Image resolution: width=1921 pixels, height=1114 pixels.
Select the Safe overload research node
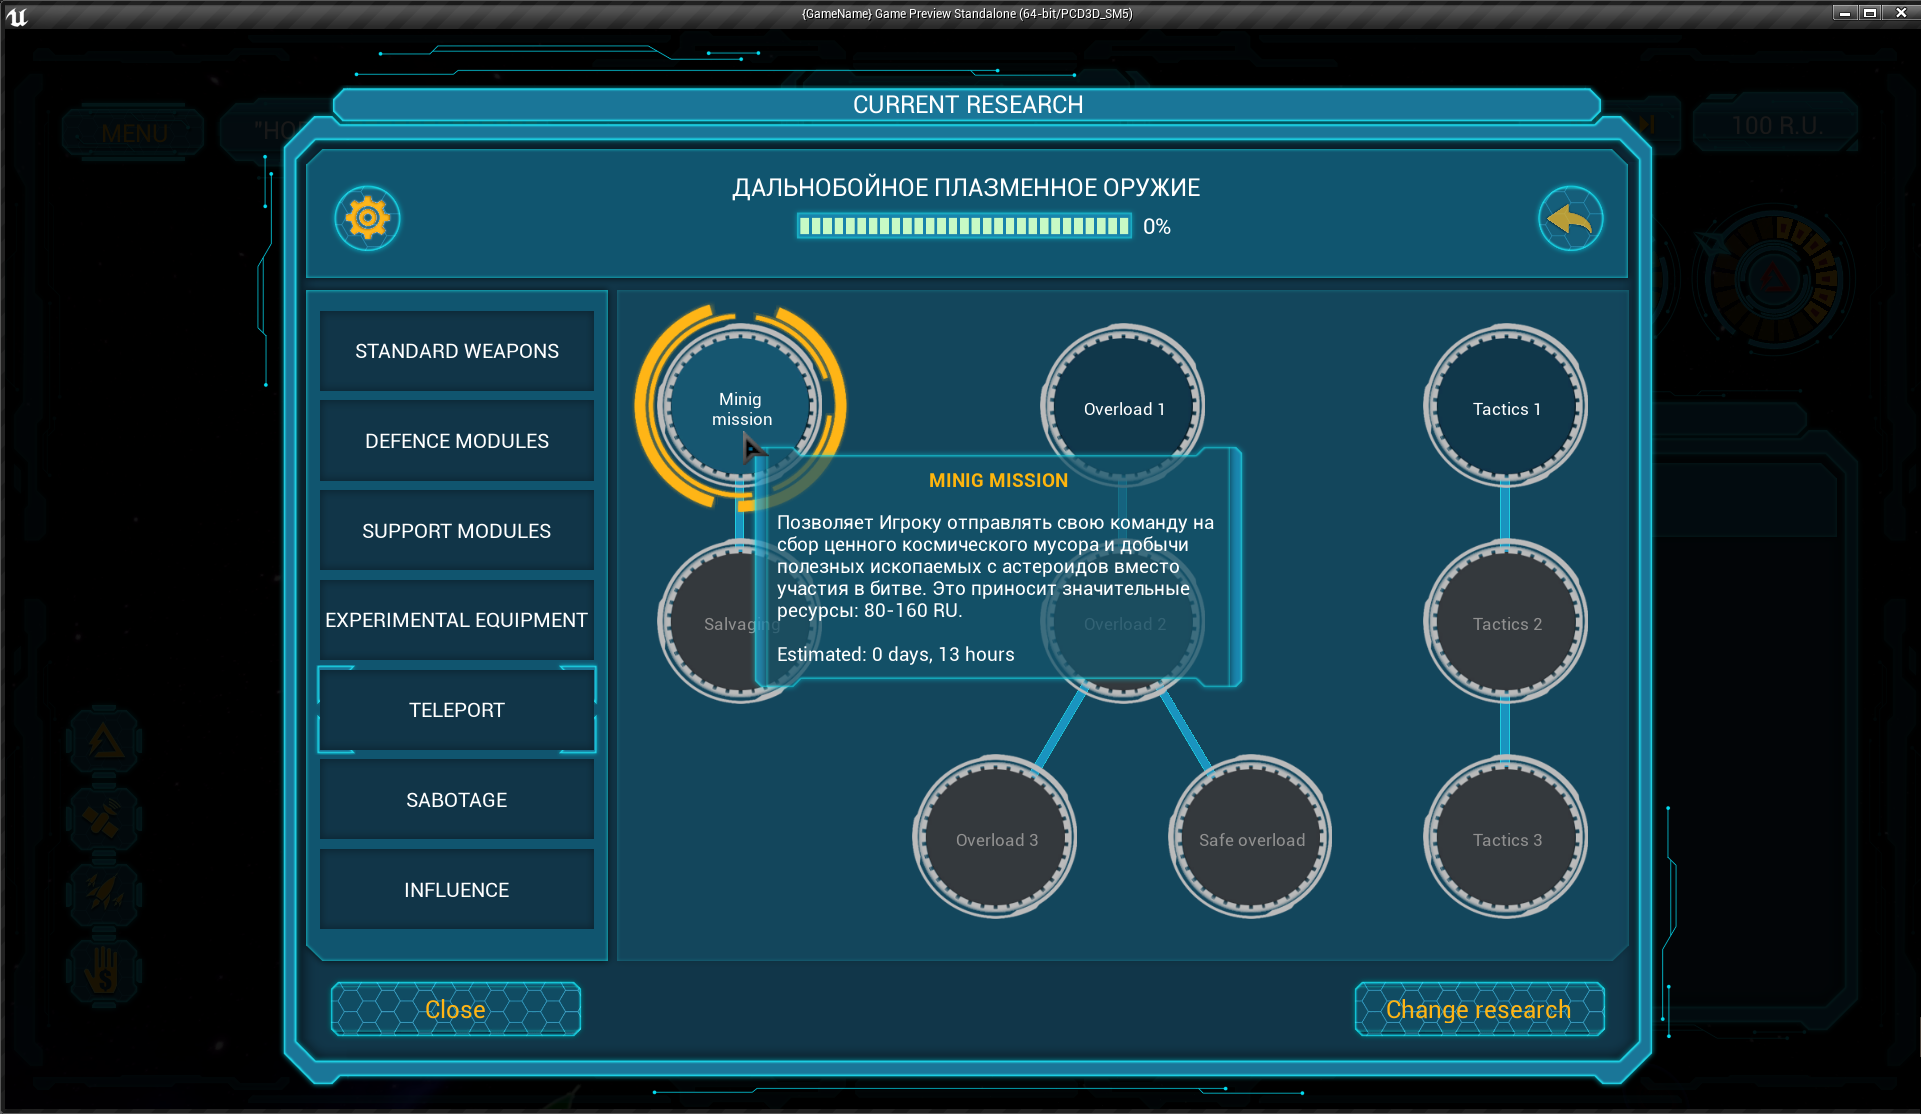pos(1250,839)
